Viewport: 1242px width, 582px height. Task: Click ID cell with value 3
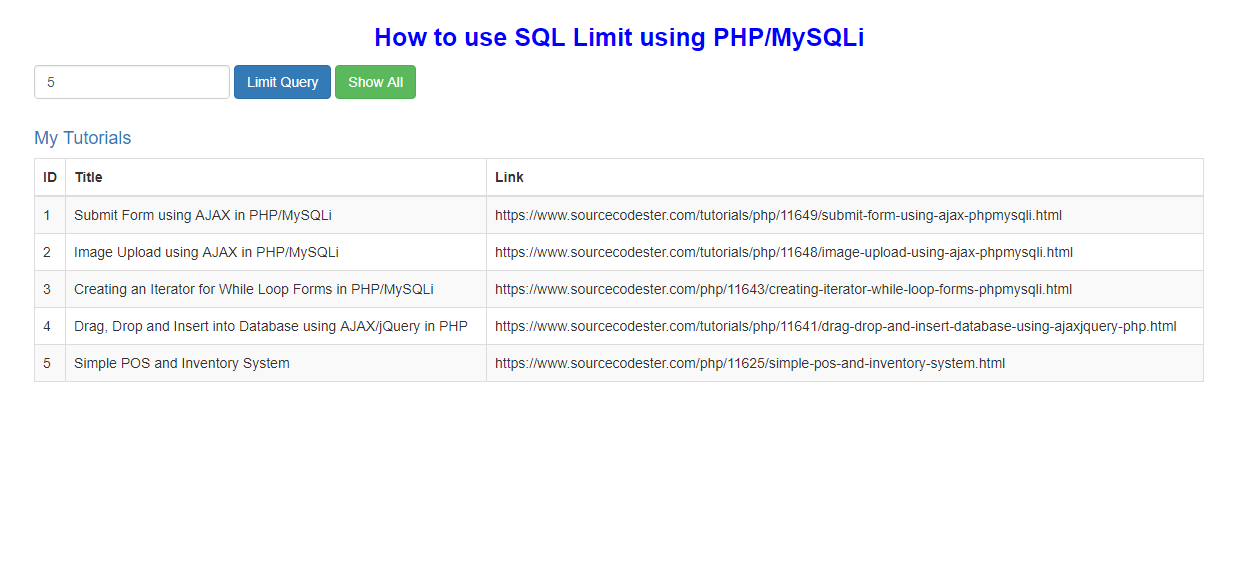pos(50,289)
